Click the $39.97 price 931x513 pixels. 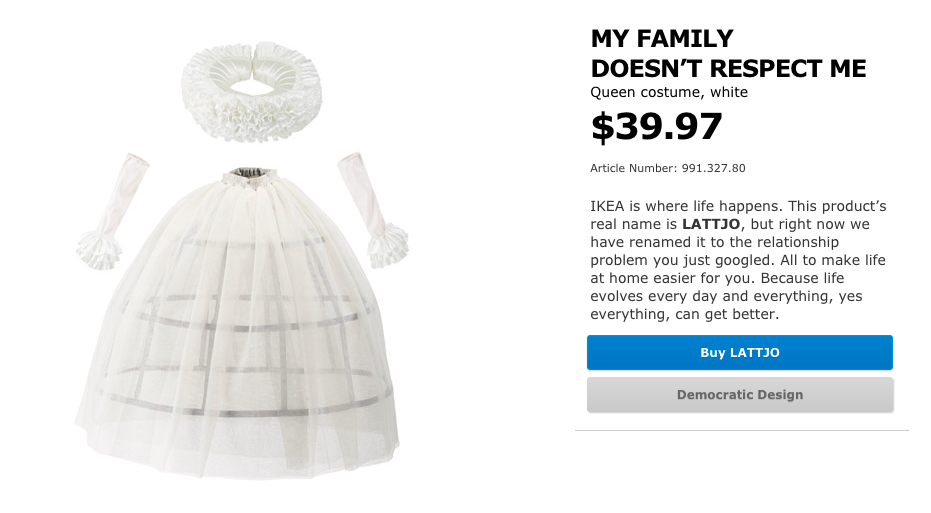[656, 127]
